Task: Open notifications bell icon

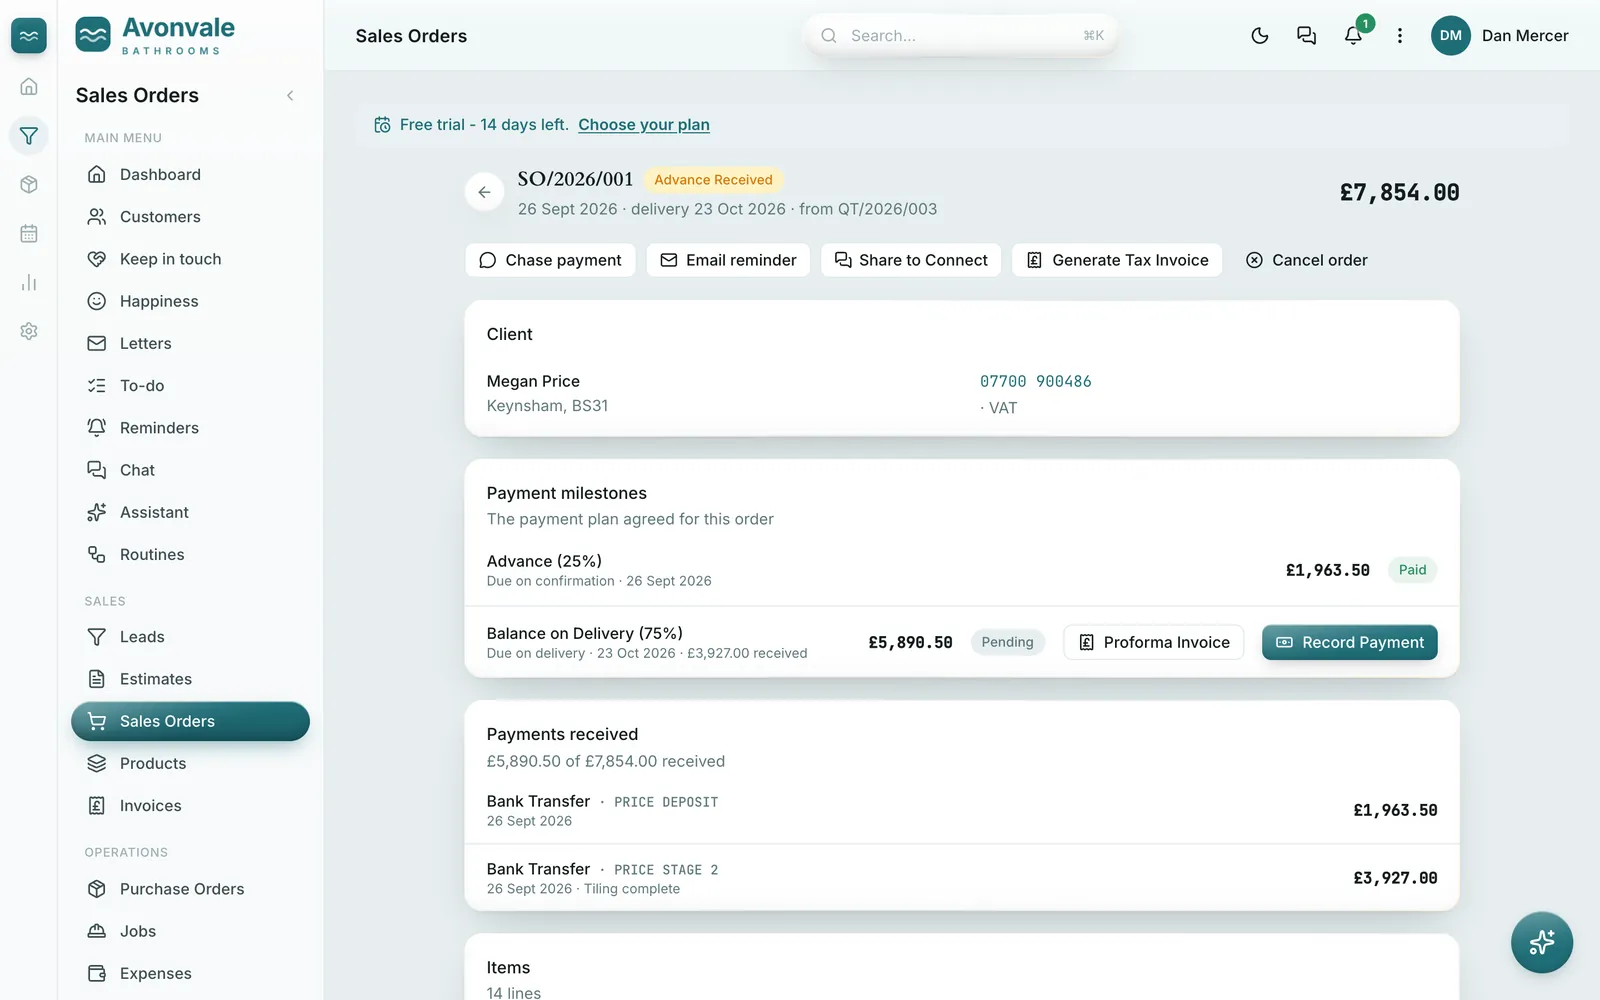Action: (1353, 36)
